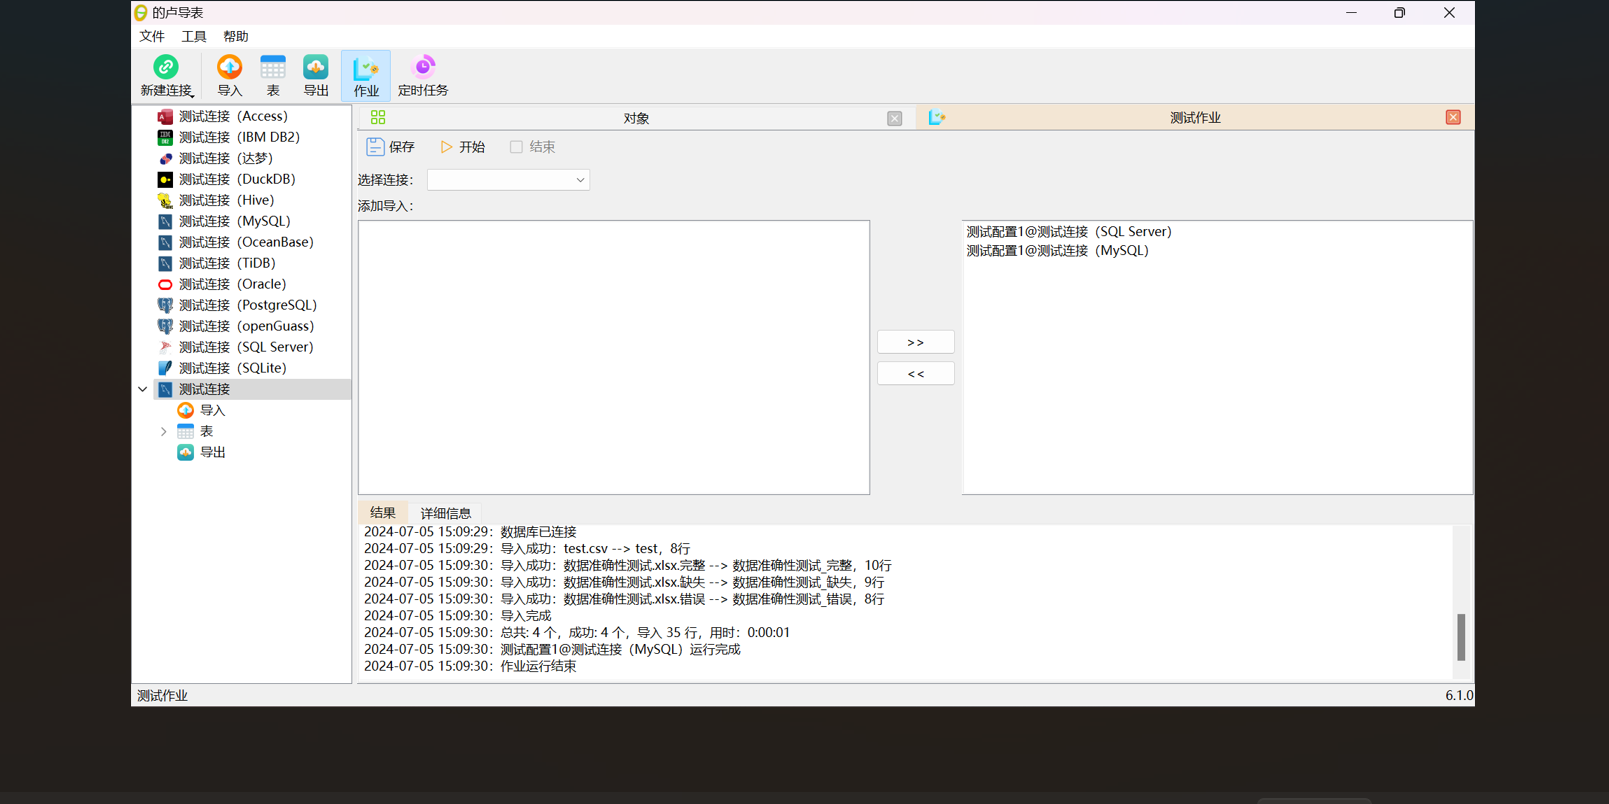Open the 文件 menu
The width and height of the screenshot is (1609, 804).
(152, 36)
